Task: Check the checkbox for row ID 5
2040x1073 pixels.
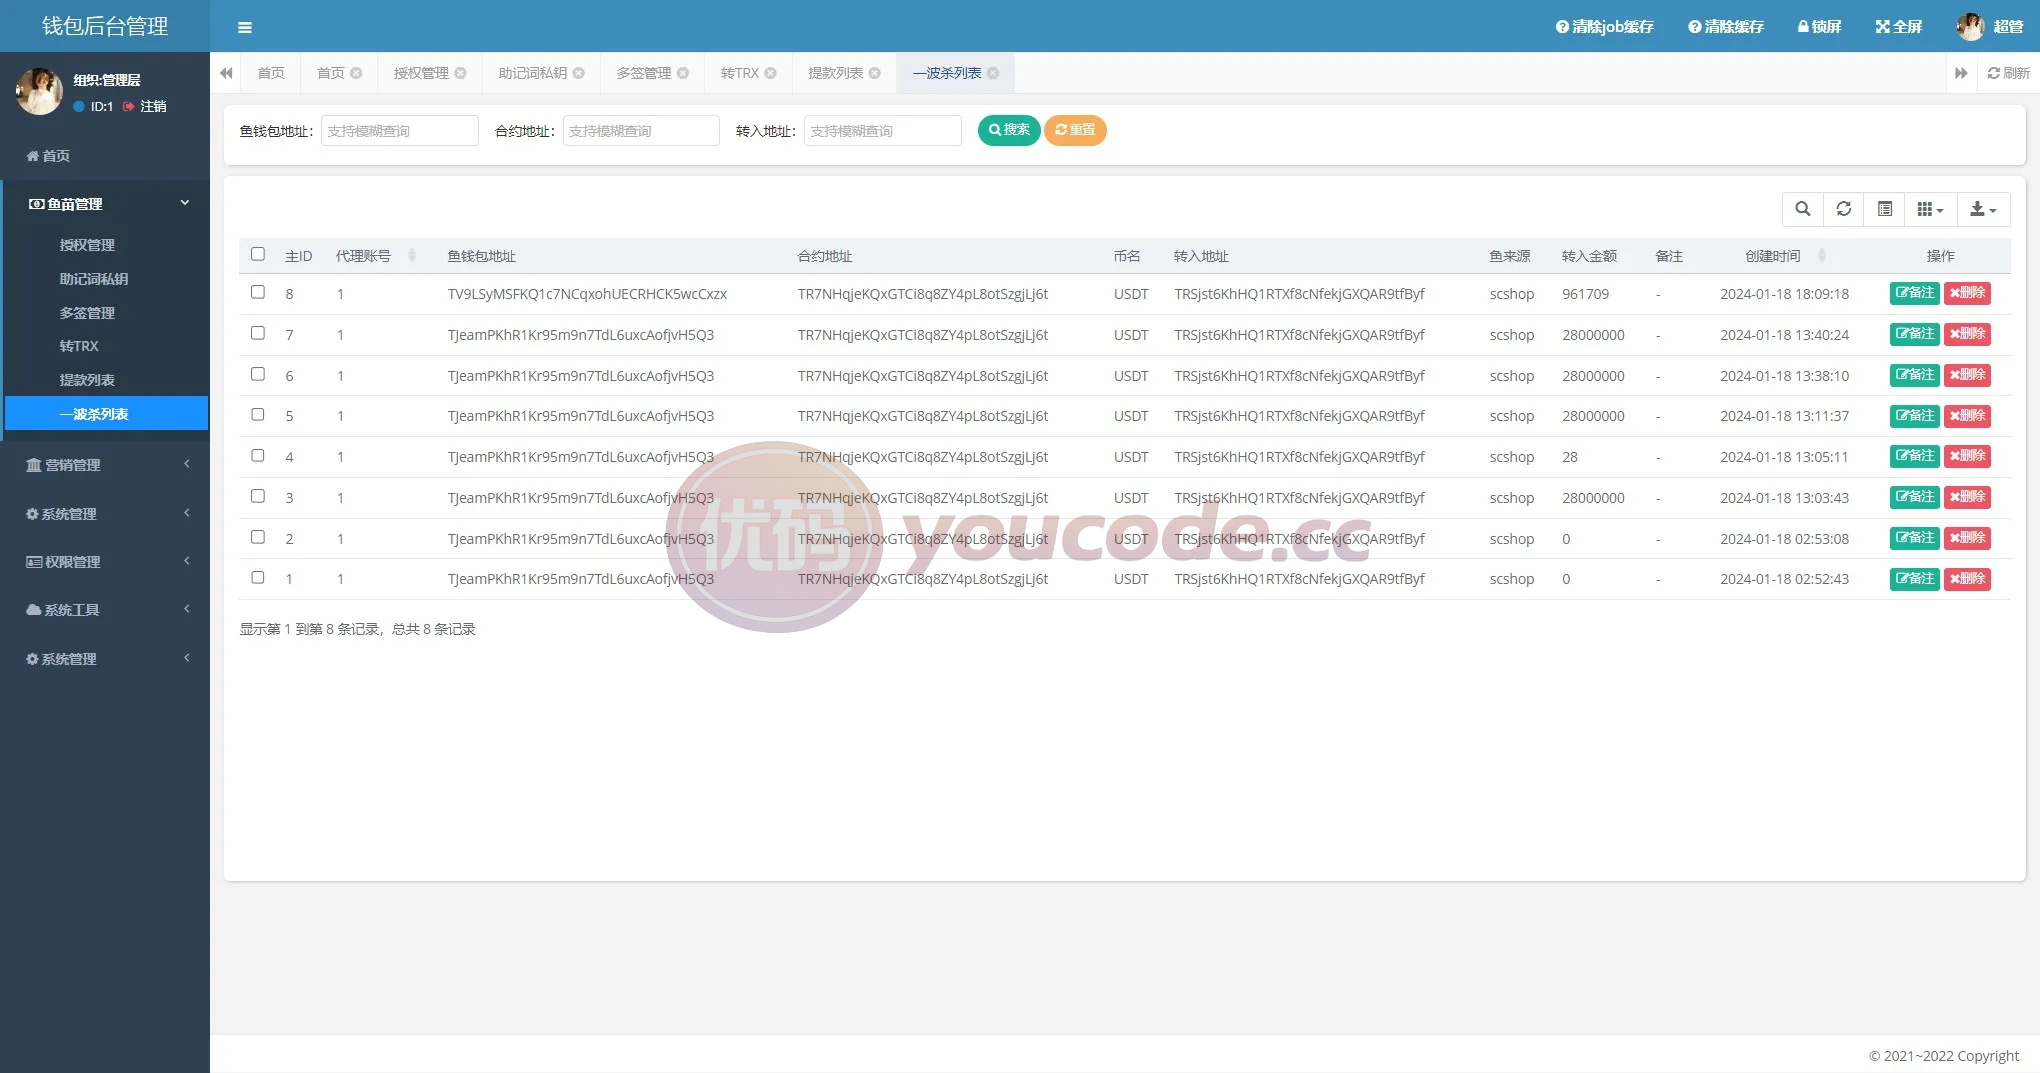Action: click(258, 414)
